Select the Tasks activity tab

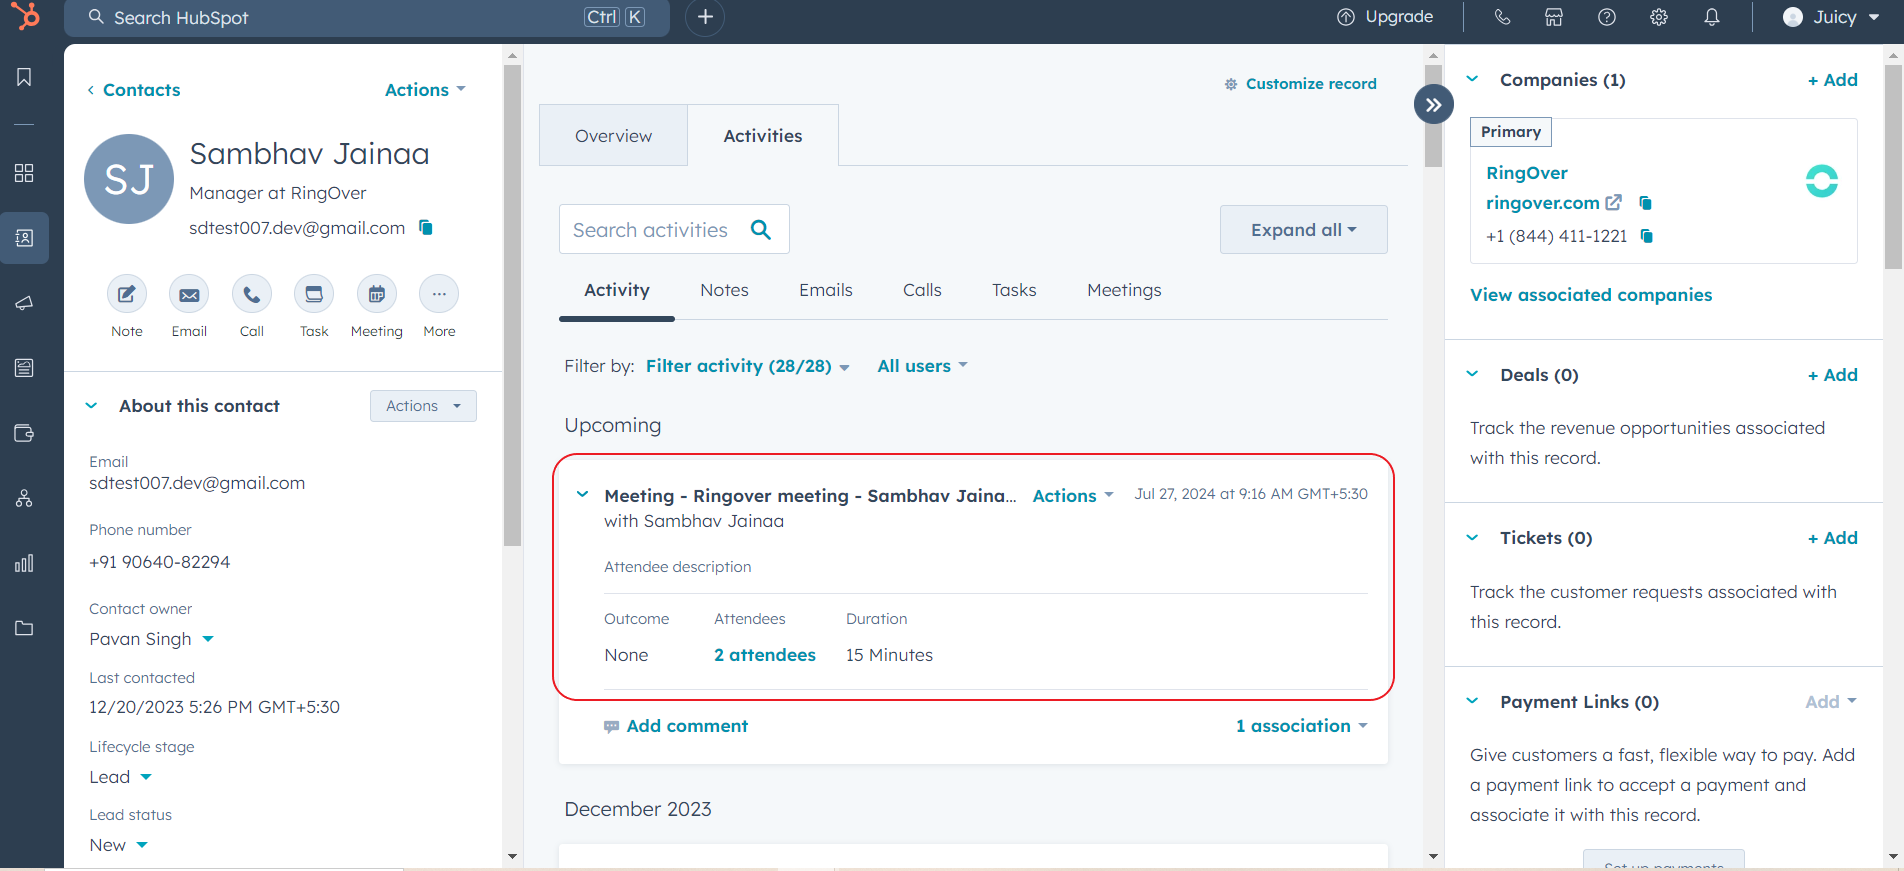click(1014, 290)
